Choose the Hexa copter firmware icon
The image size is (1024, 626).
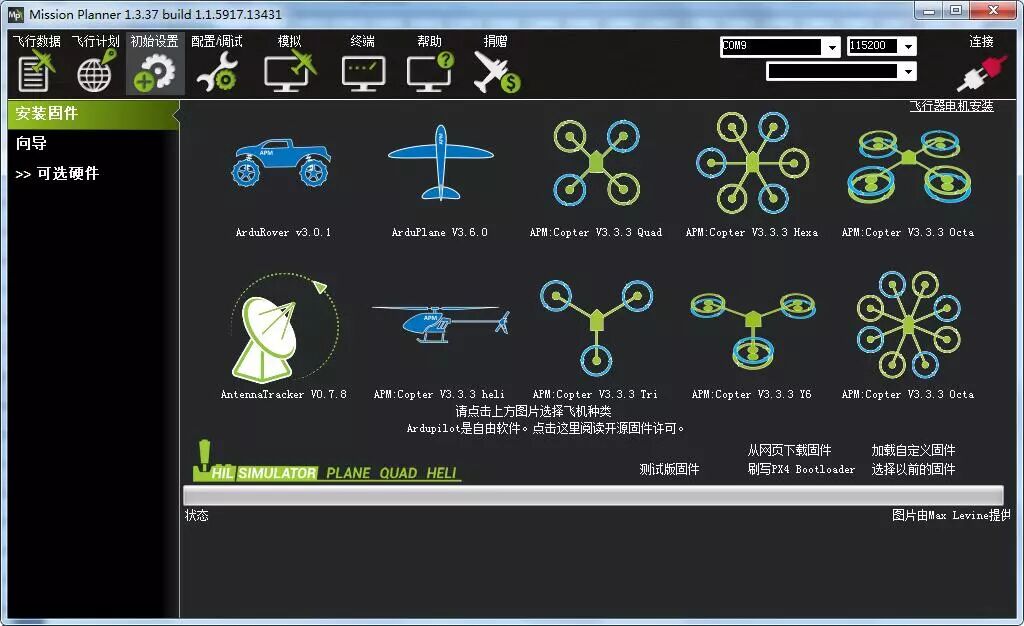[751, 165]
